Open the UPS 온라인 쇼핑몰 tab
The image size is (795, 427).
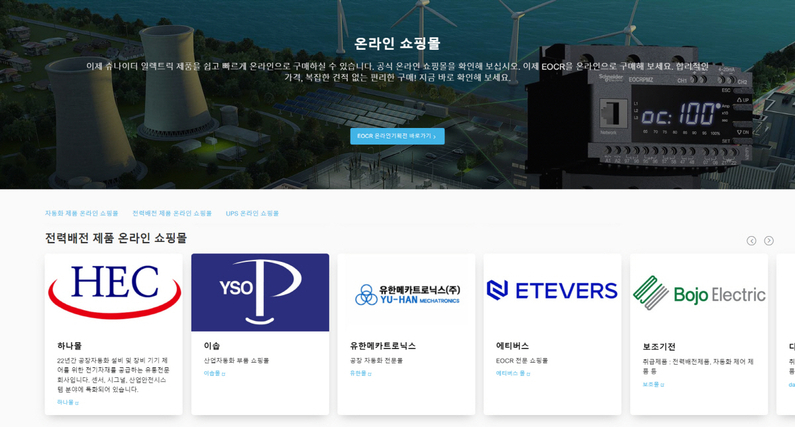(252, 214)
